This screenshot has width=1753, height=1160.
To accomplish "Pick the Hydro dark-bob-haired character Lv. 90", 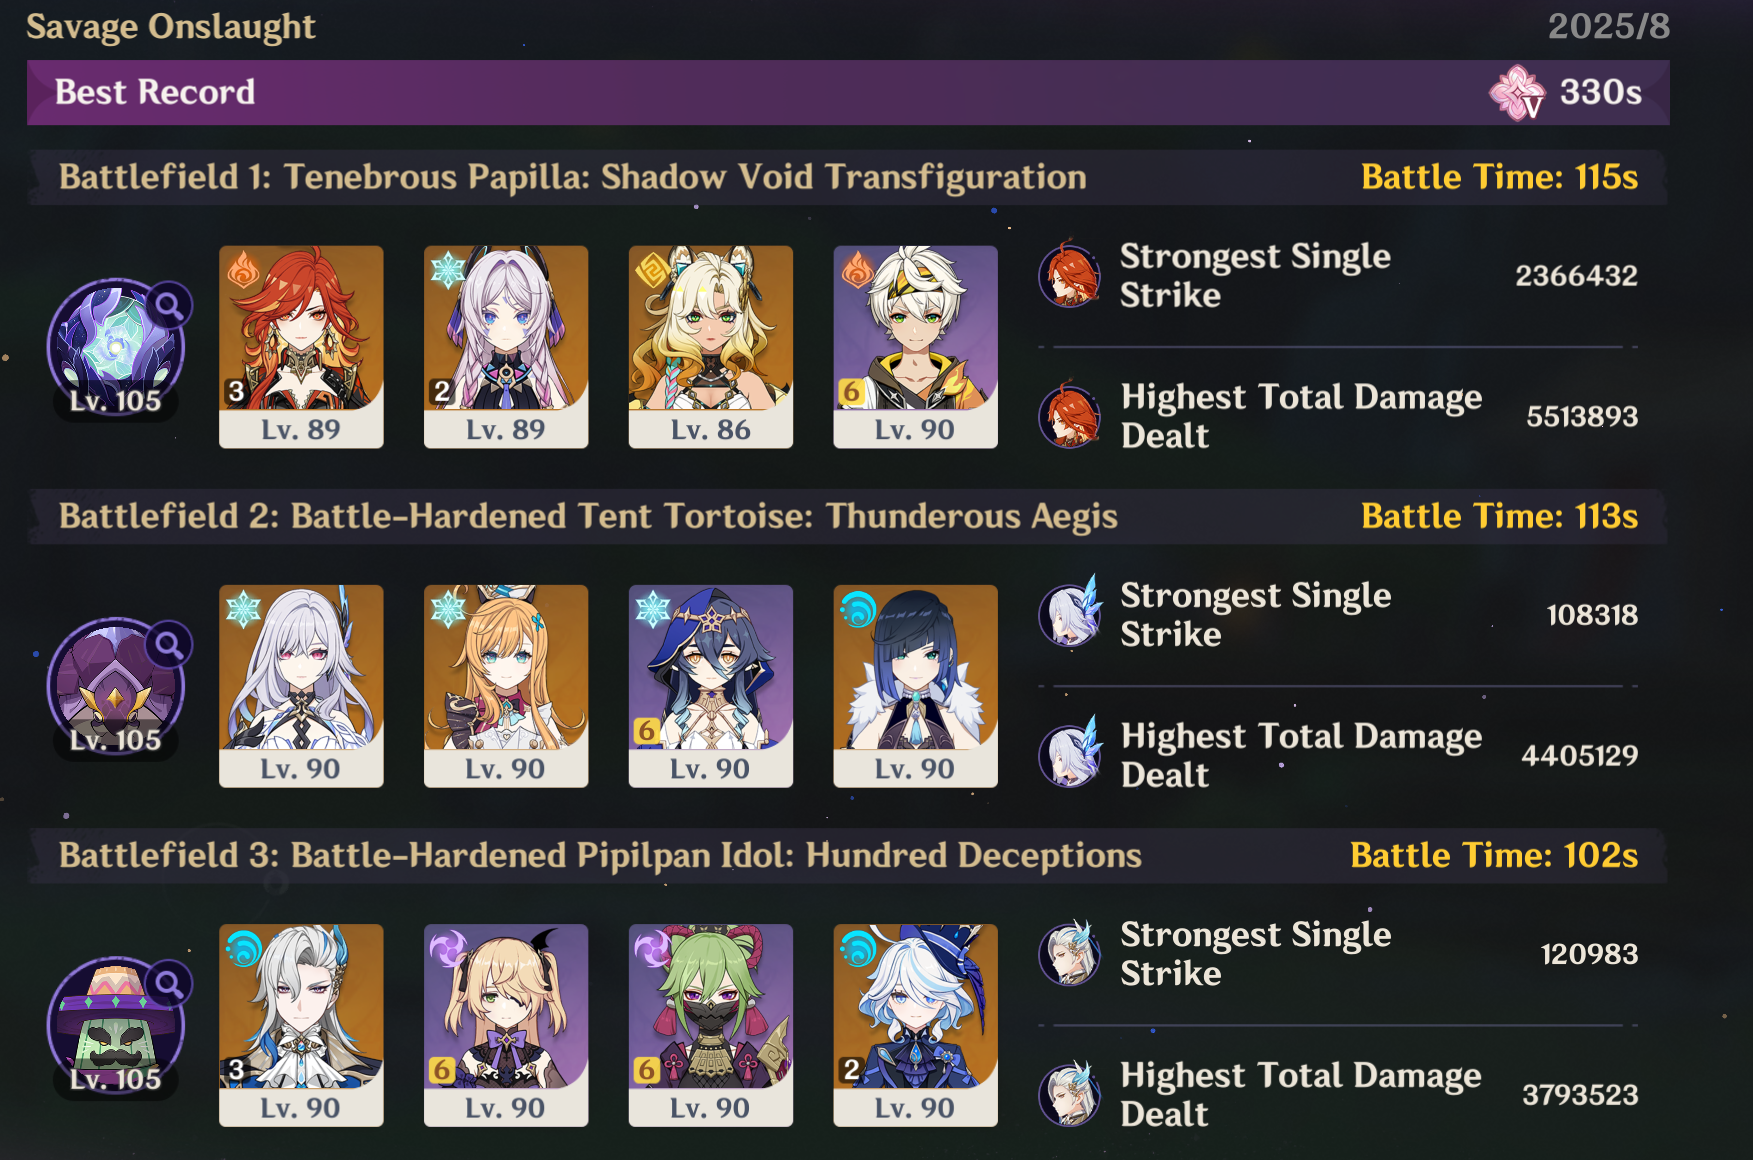I will pyautogui.click(x=916, y=686).
